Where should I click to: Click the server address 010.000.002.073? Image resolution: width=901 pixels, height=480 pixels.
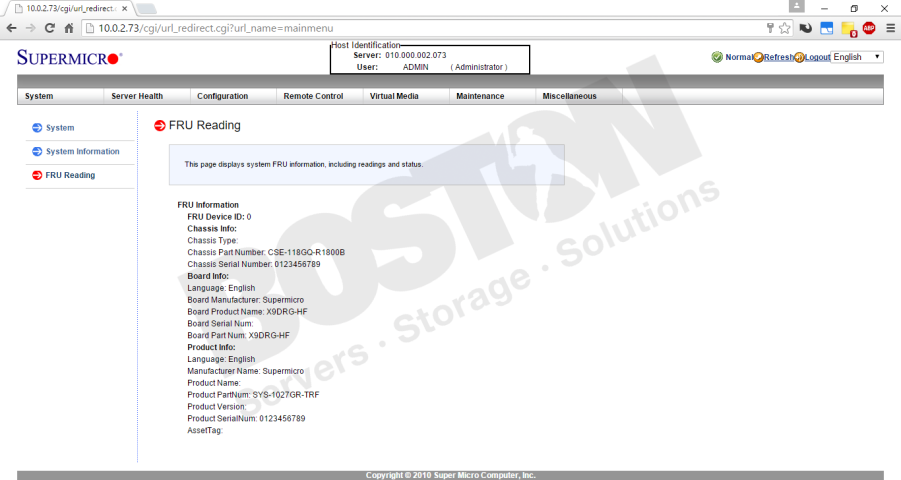pyautogui.click(x=415, y=55)
